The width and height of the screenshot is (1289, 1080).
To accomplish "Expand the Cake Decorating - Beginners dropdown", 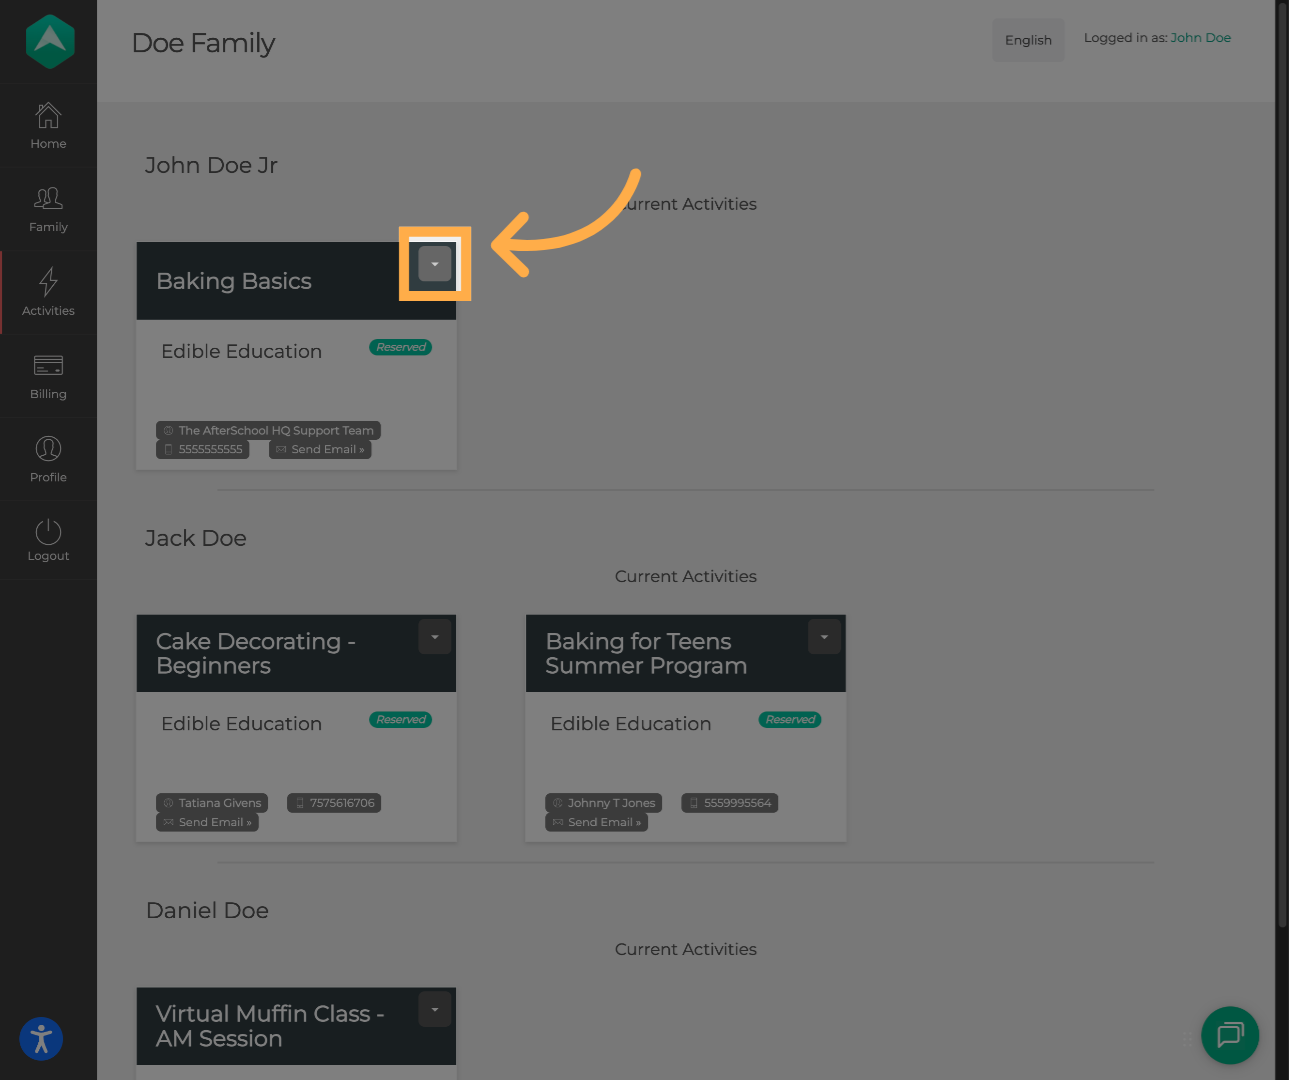I will pos(435,637).
